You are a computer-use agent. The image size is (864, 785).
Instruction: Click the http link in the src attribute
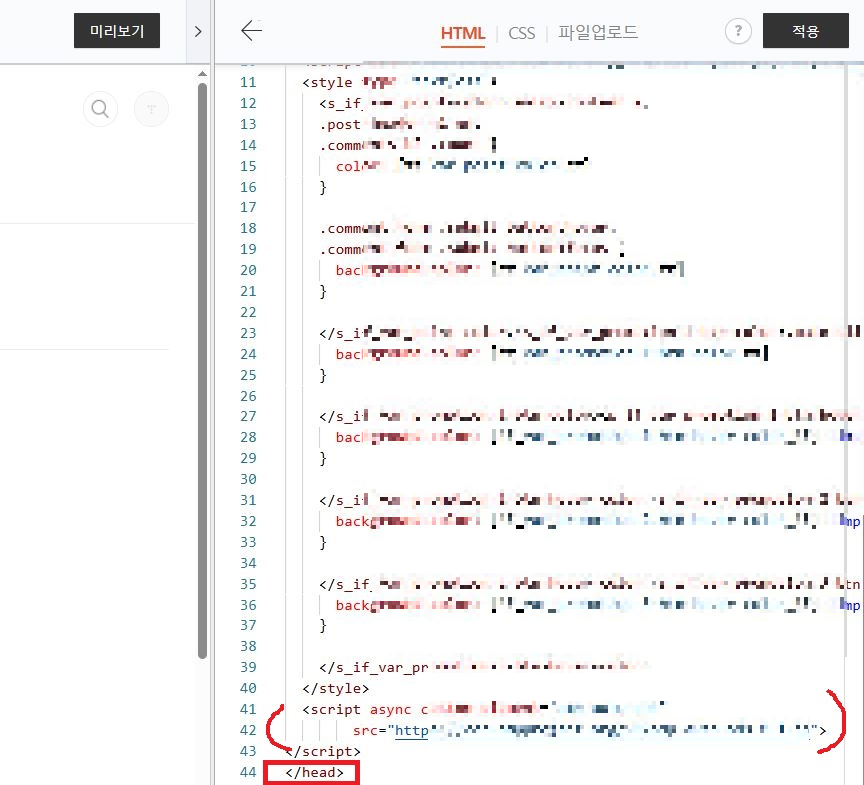pos(412,730)
